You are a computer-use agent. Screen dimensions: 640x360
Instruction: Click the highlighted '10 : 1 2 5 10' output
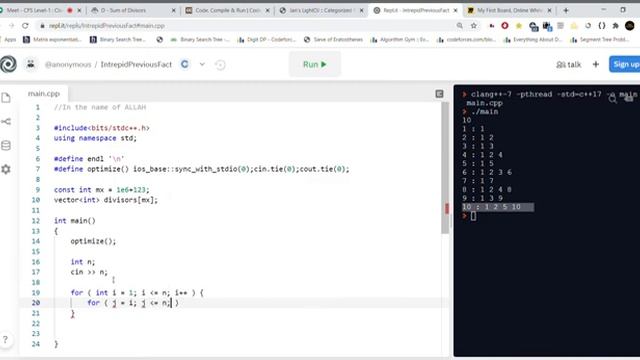click(498, 207)
